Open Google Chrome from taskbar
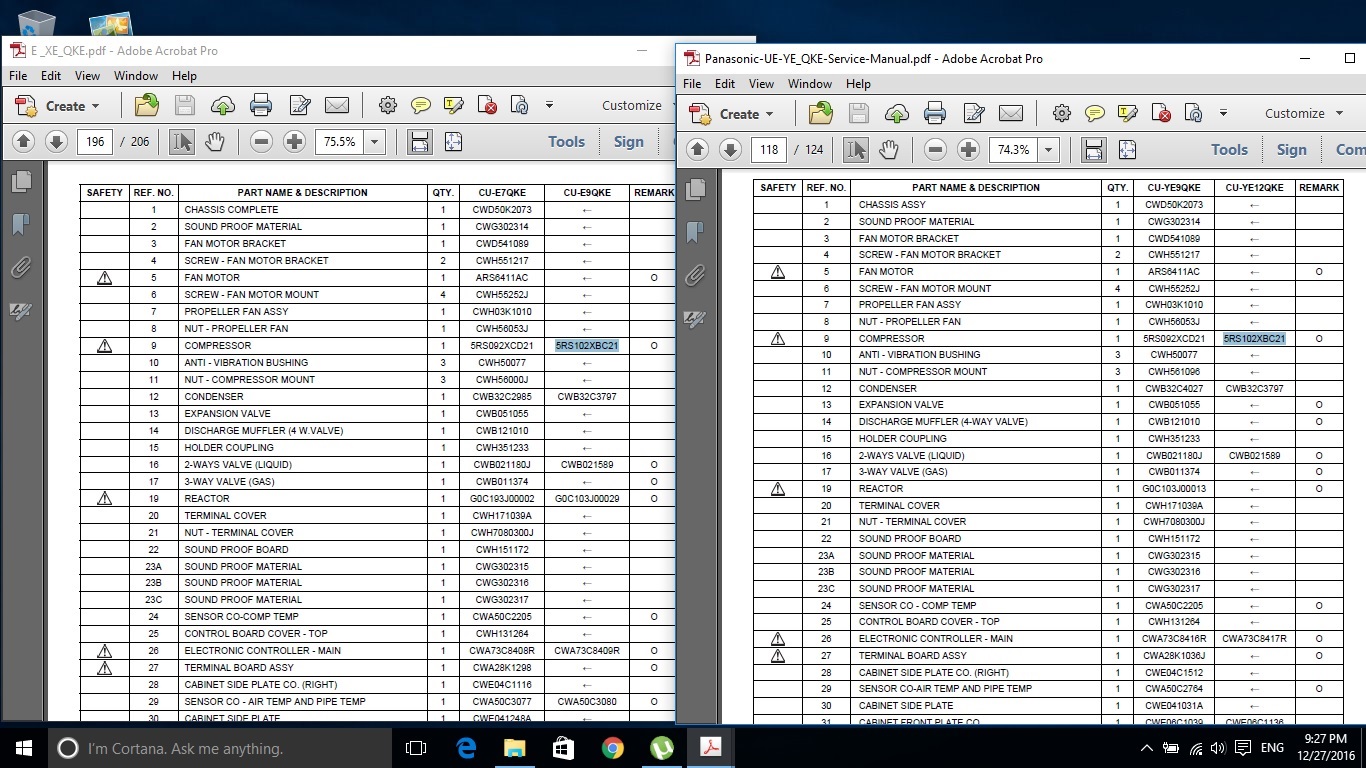The height and width of the screenshot is (768, 1366). (613, 748)
